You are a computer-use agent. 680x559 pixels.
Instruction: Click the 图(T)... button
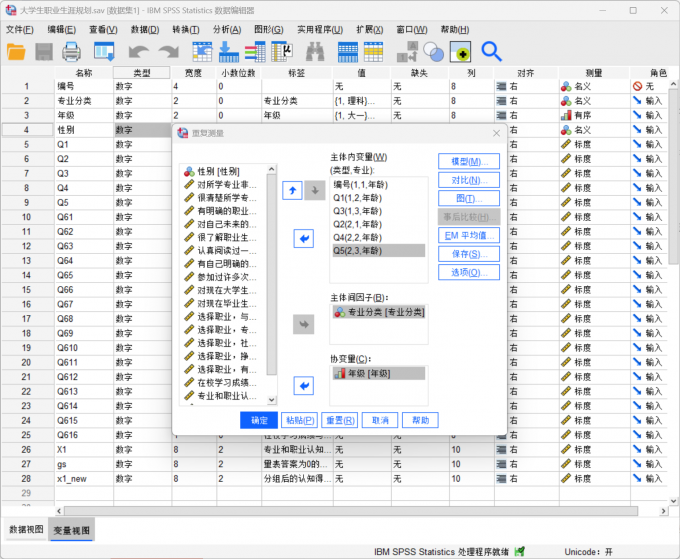(469, 198)
